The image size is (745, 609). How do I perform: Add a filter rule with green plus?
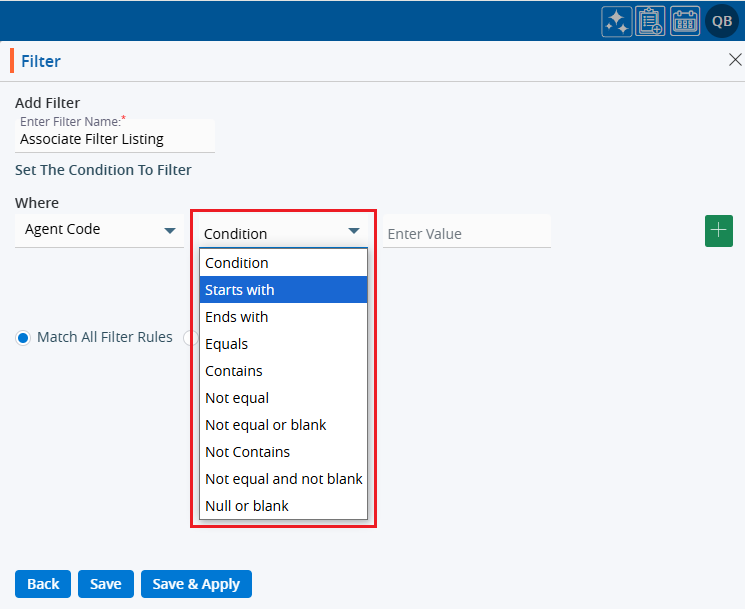(719, 230)
